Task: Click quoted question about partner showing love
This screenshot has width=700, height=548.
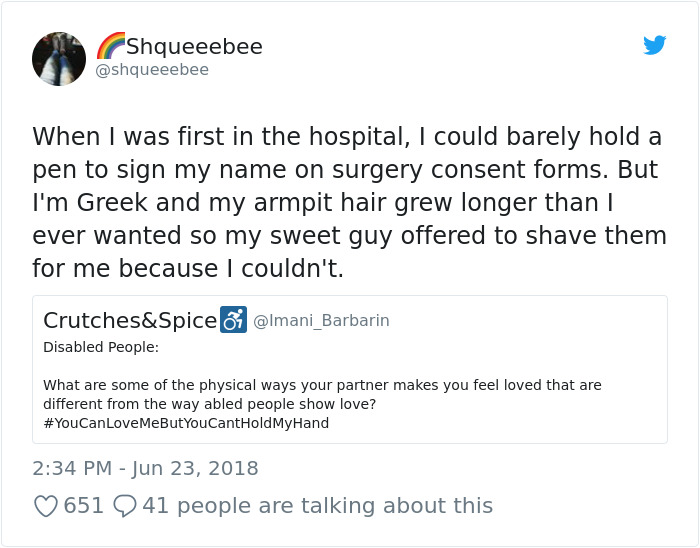Action: click(322, 394)
